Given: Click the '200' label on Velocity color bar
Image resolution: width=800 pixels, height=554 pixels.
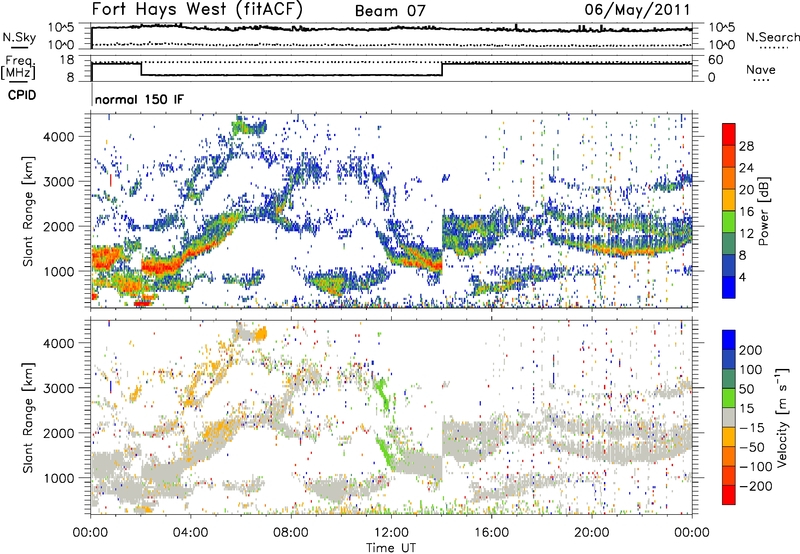Looking at the screenshot, I should tap(751, 350).
